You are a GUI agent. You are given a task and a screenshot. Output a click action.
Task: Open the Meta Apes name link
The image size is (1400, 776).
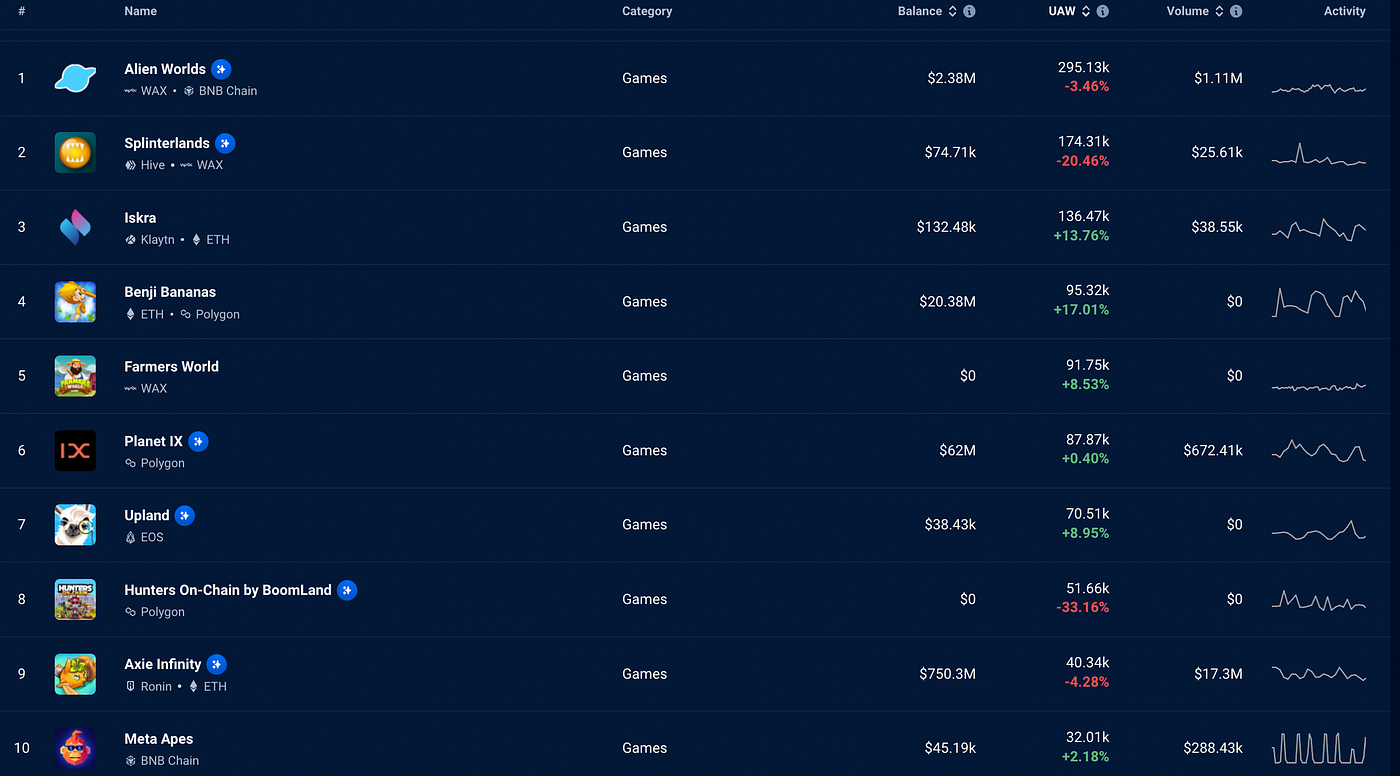click(x=159, y=739)
